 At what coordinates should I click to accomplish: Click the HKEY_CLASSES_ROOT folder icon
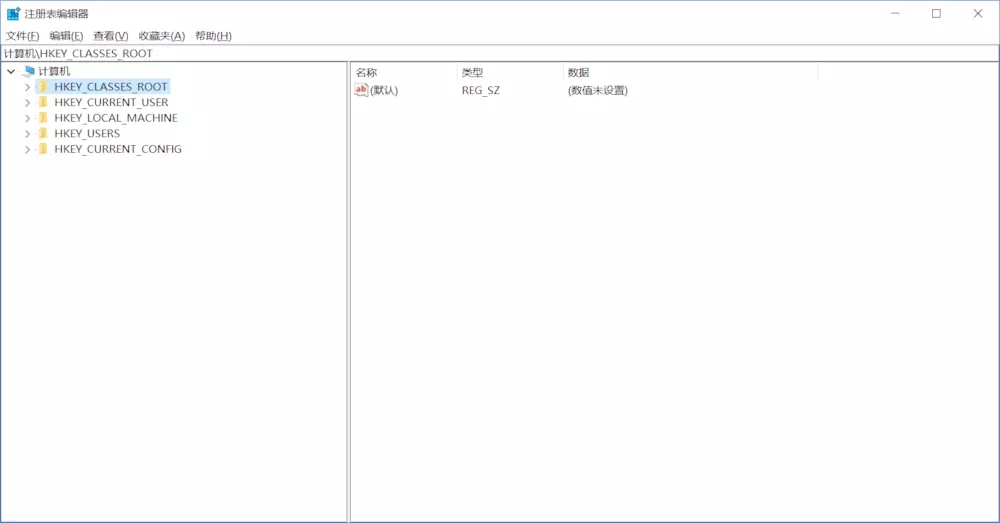[x=43, y=87]
